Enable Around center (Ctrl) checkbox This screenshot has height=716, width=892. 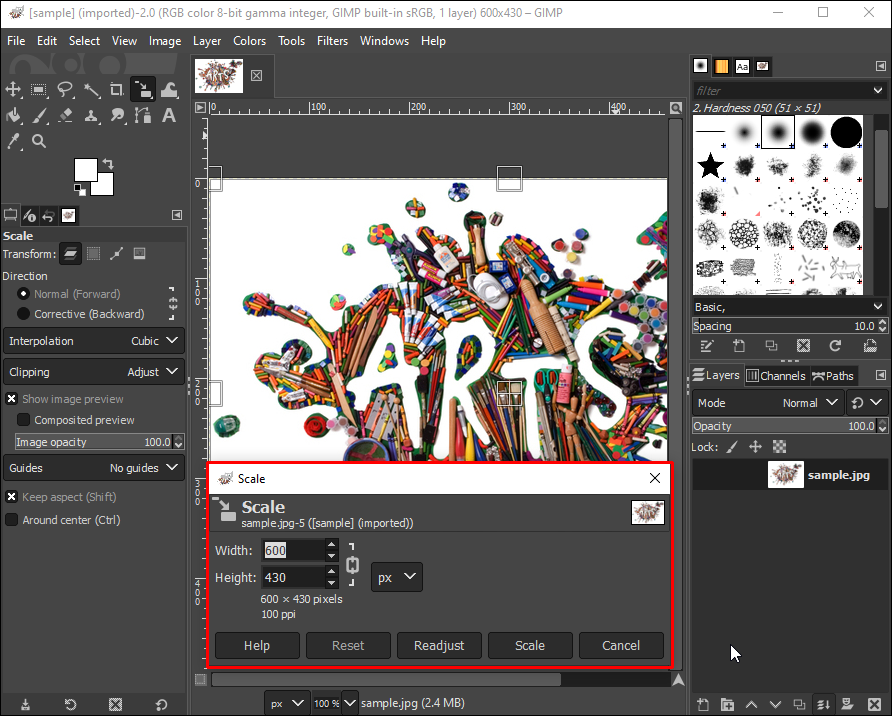[x=12, y=520]
